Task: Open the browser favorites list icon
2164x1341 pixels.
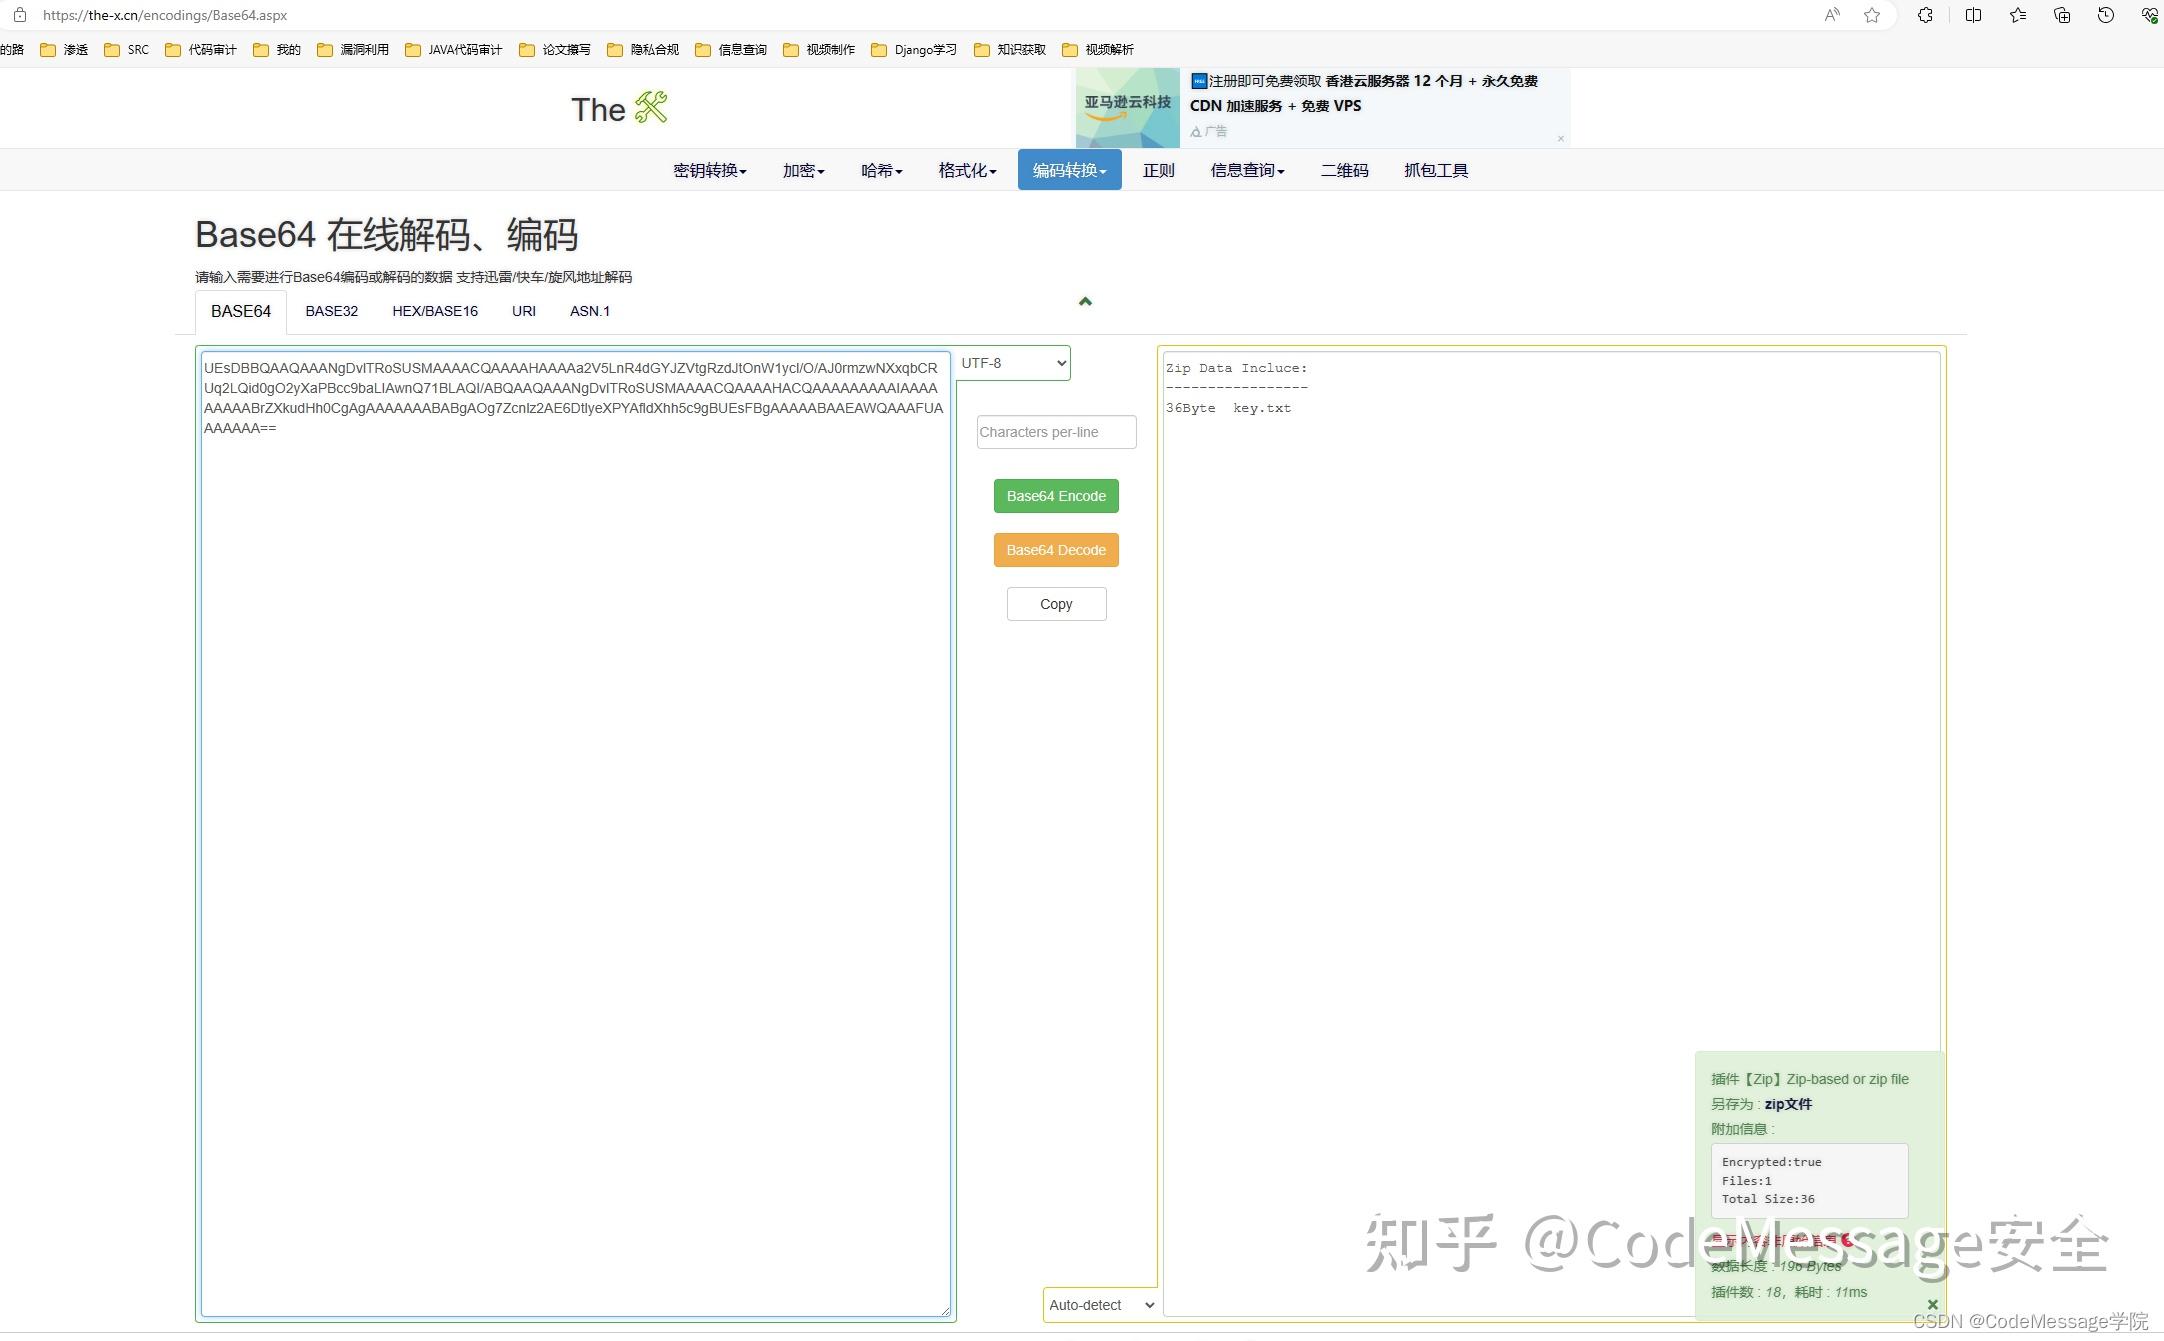Action: tap(2017, 15)
